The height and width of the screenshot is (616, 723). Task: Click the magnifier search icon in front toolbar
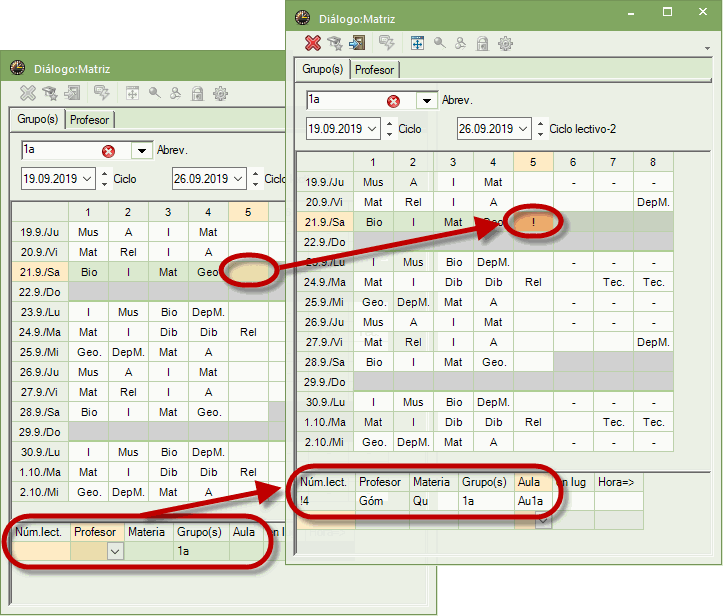coord(439,43)
